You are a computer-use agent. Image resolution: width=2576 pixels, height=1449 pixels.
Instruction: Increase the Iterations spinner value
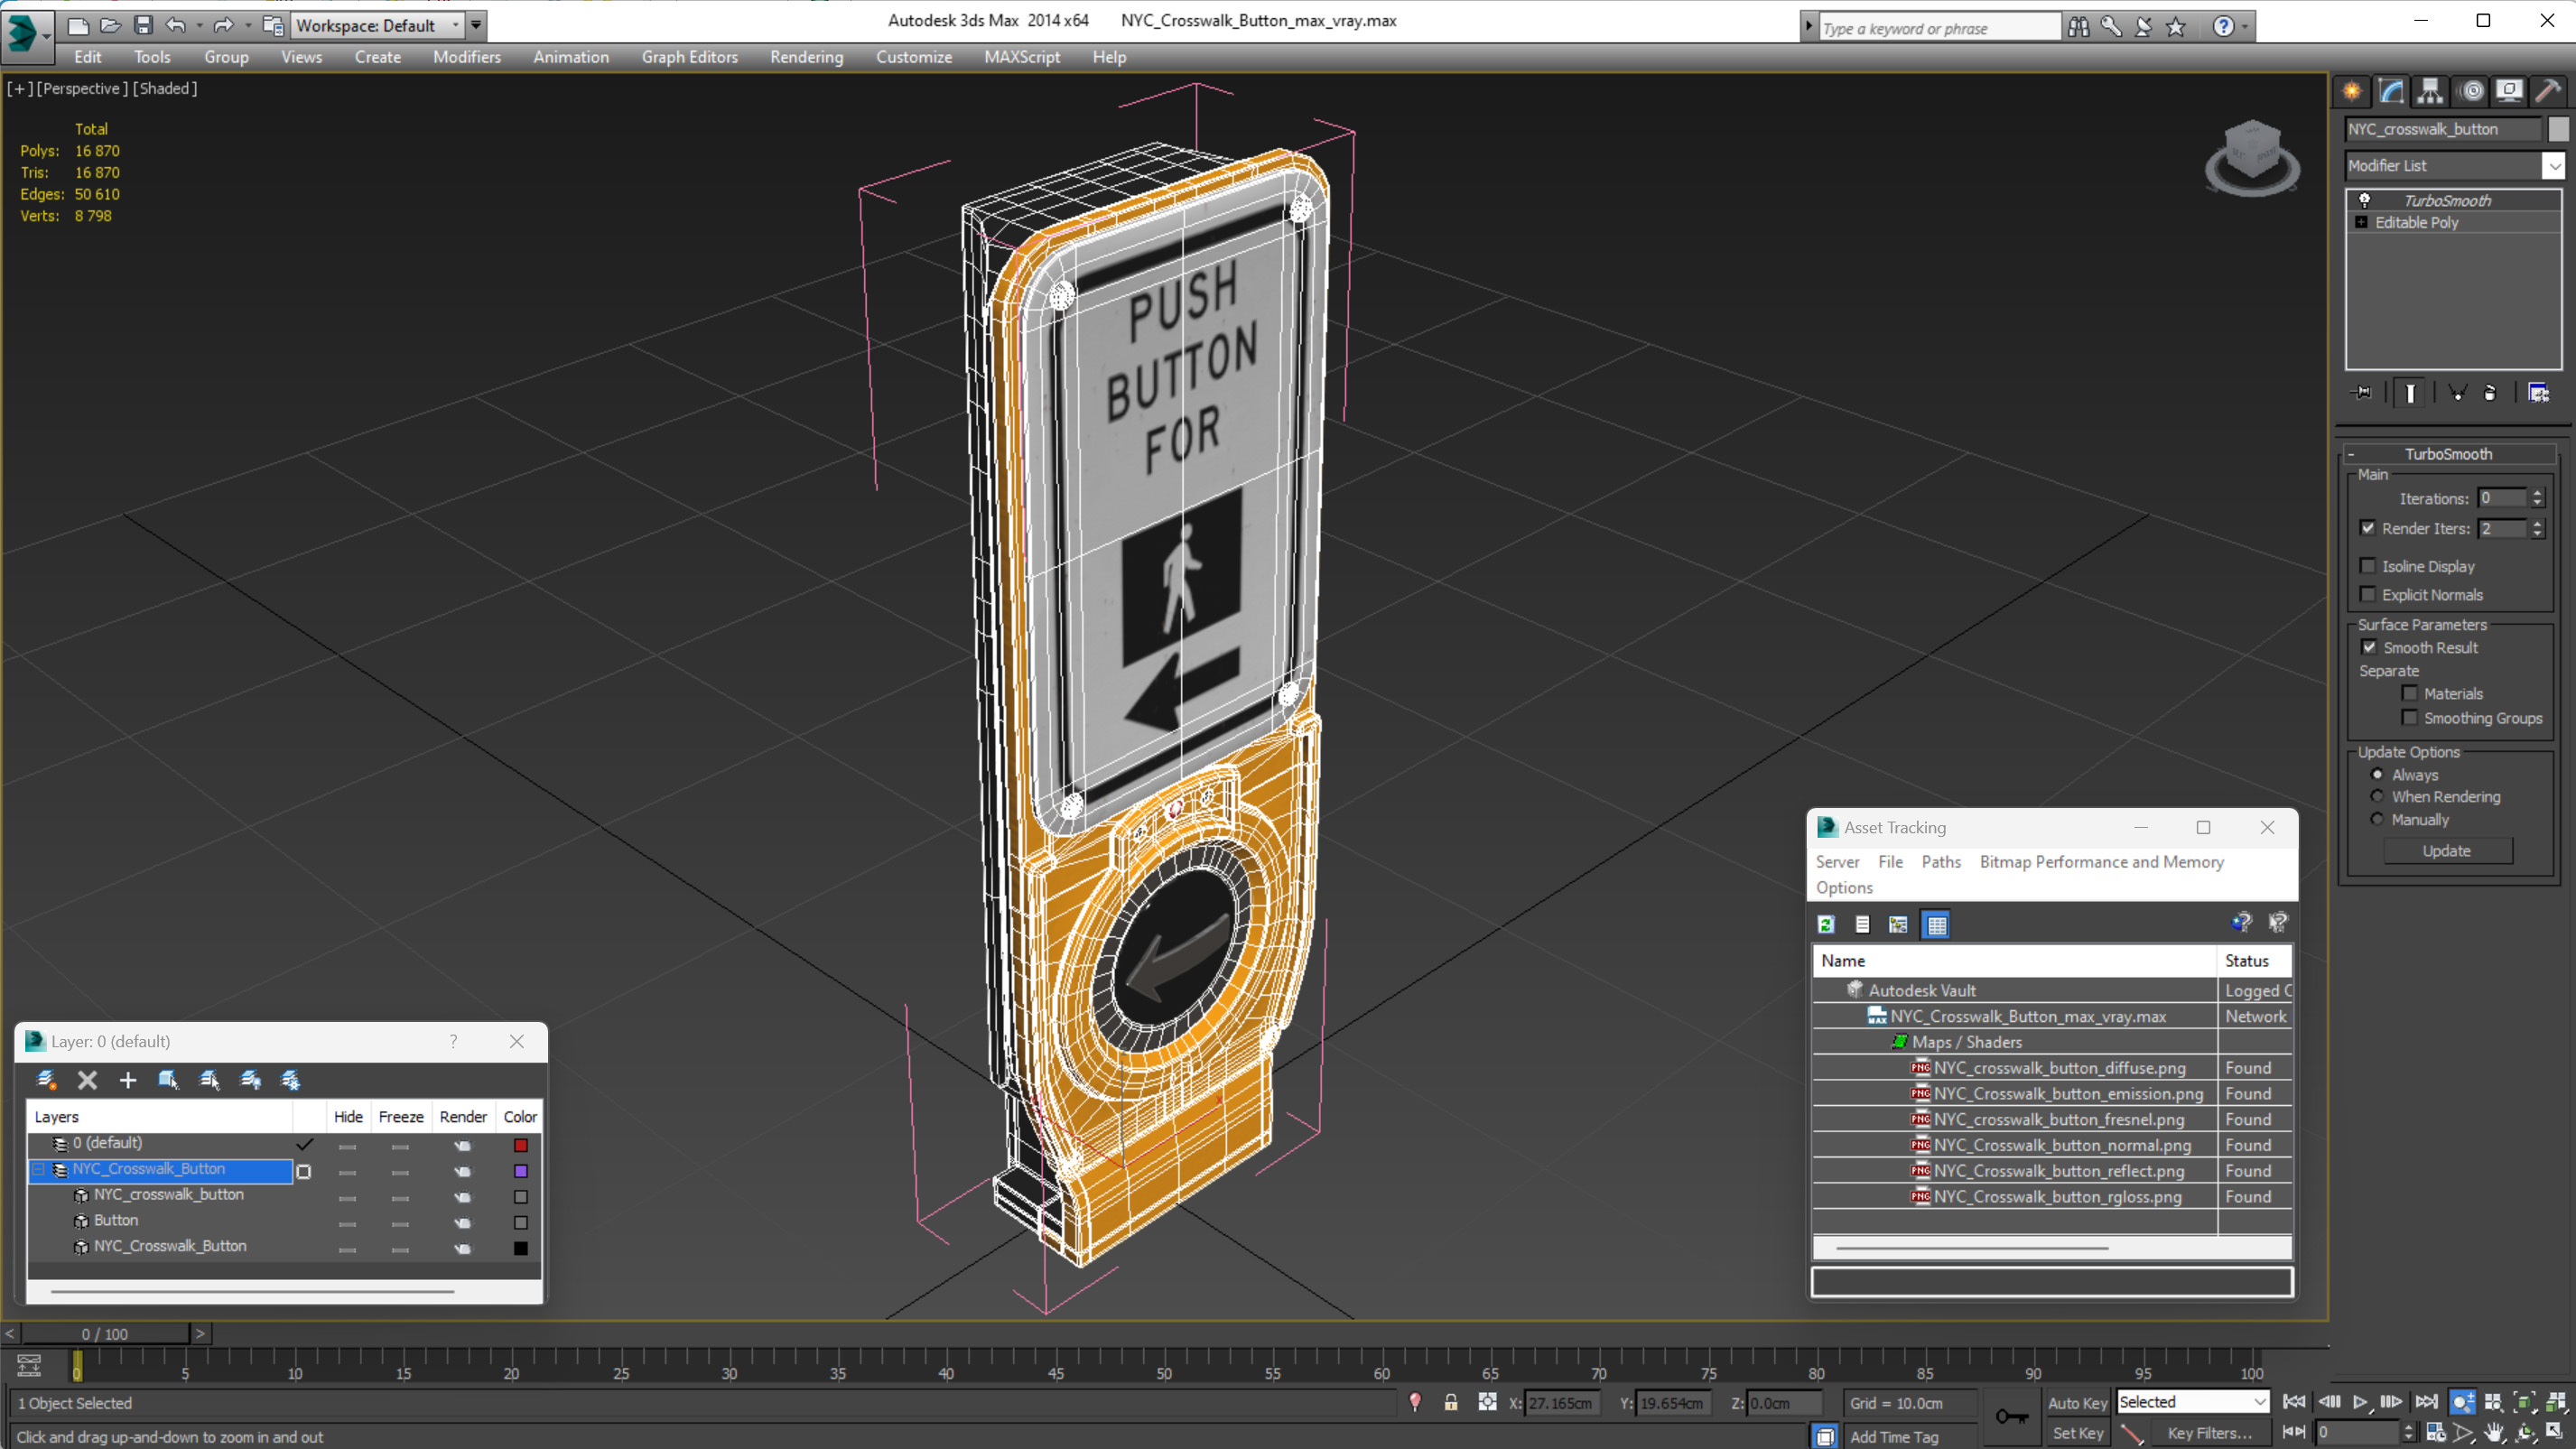point(2537,493)
